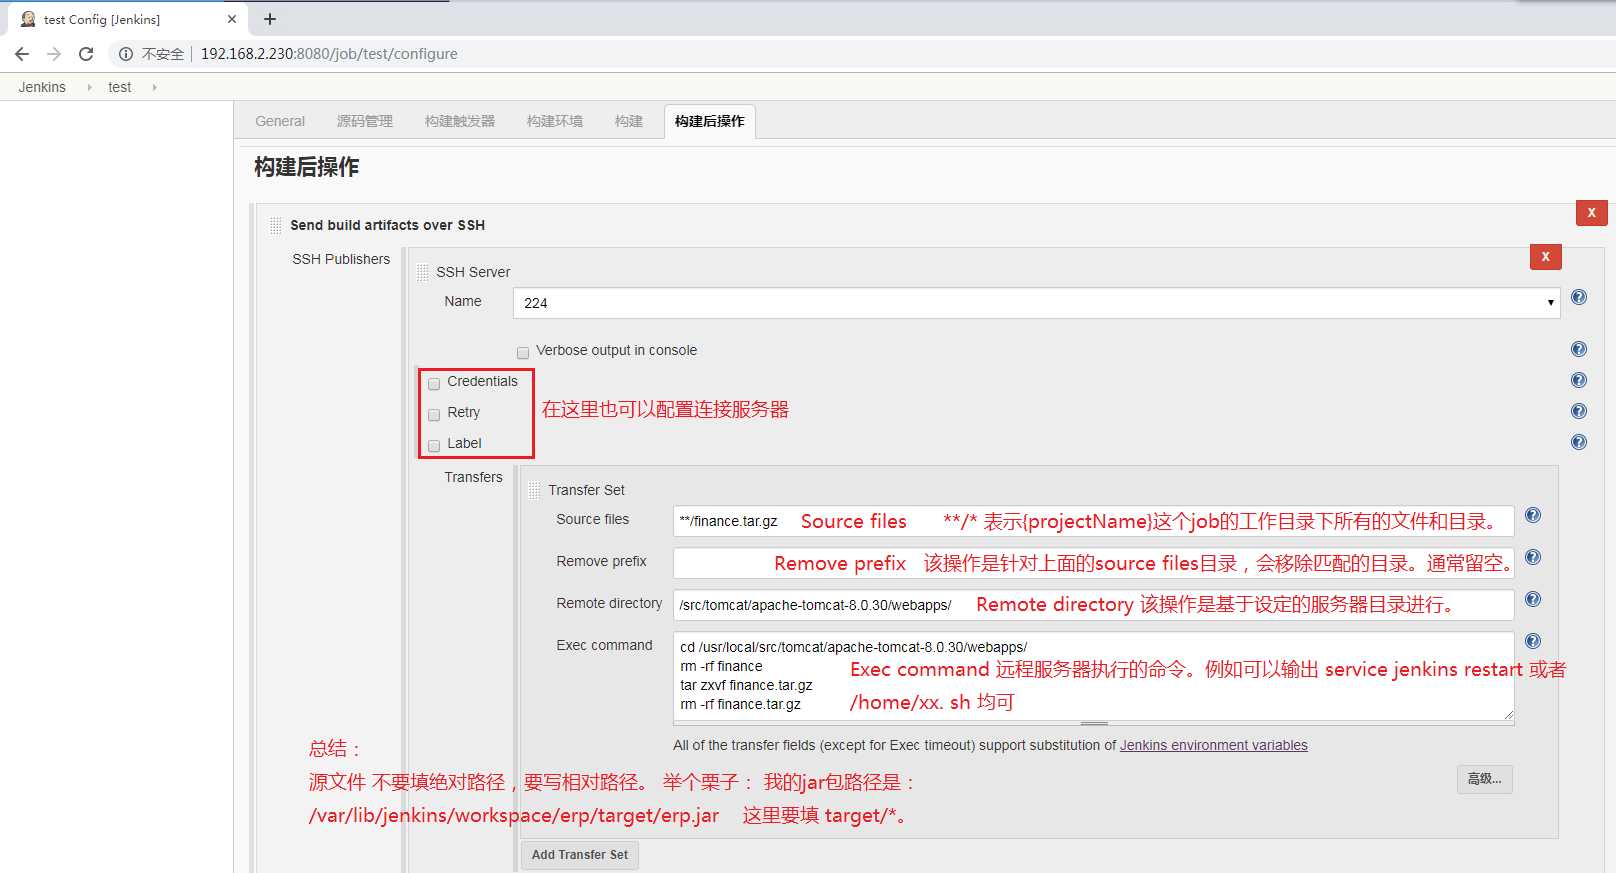1616x873 pixels.
Task: Go to the Jenkins breadcrumb link
Action: [42, 87]
